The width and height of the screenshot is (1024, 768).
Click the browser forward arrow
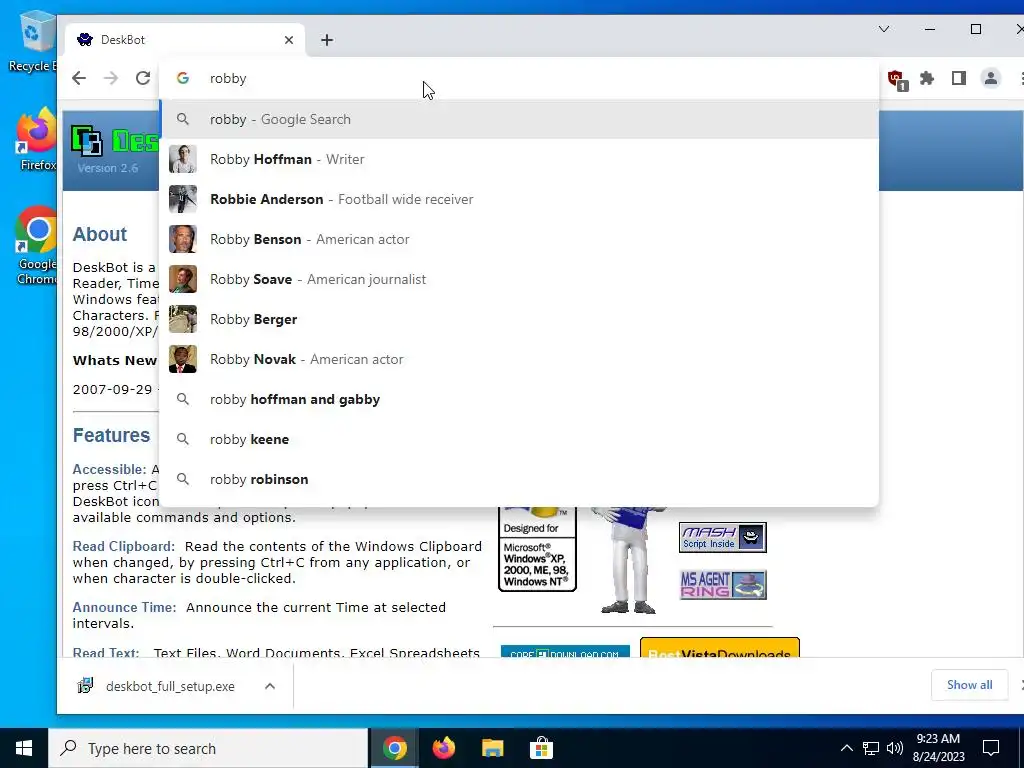point(111,78)
